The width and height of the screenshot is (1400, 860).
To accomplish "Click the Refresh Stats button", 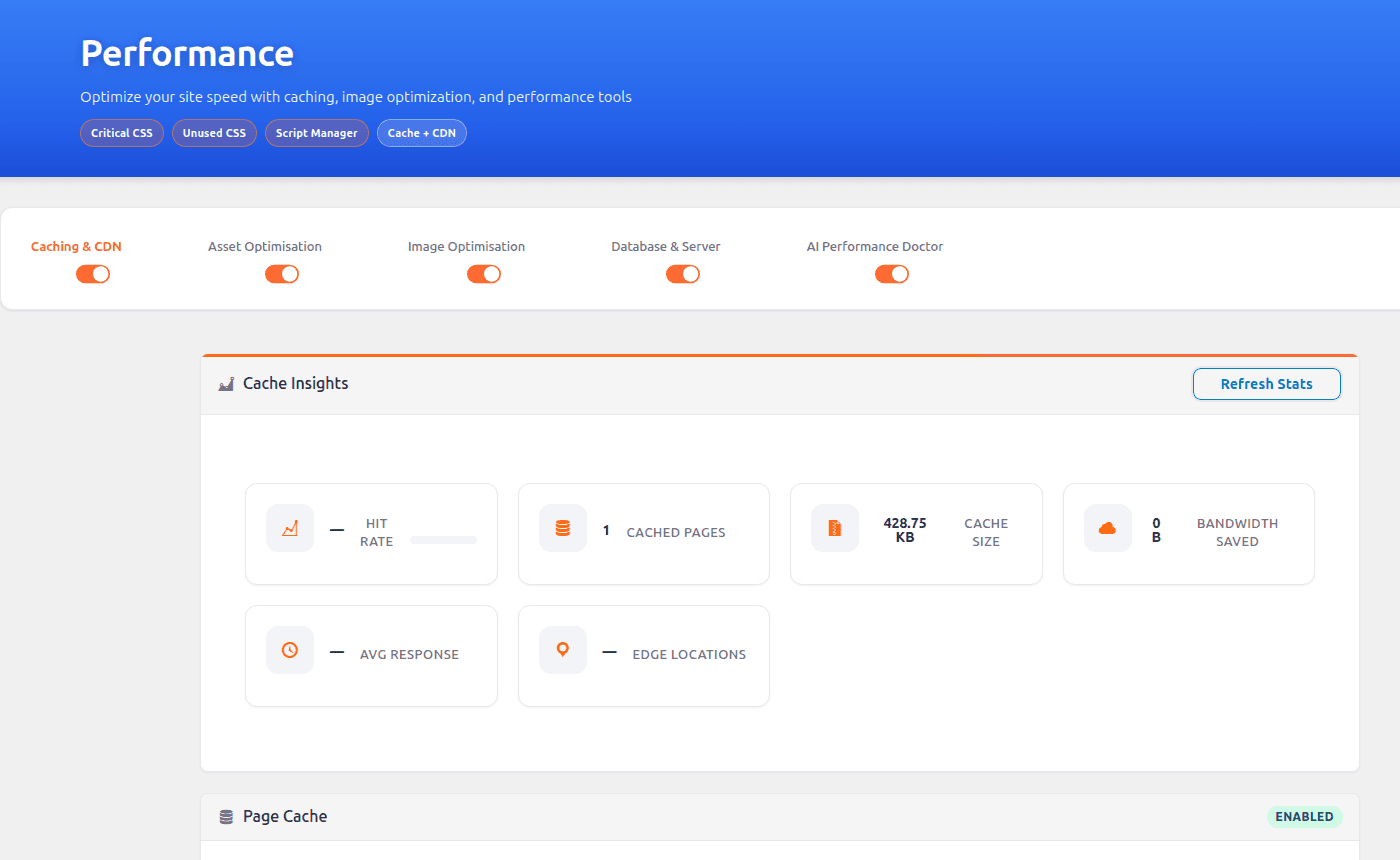I will pos(1266,383).
